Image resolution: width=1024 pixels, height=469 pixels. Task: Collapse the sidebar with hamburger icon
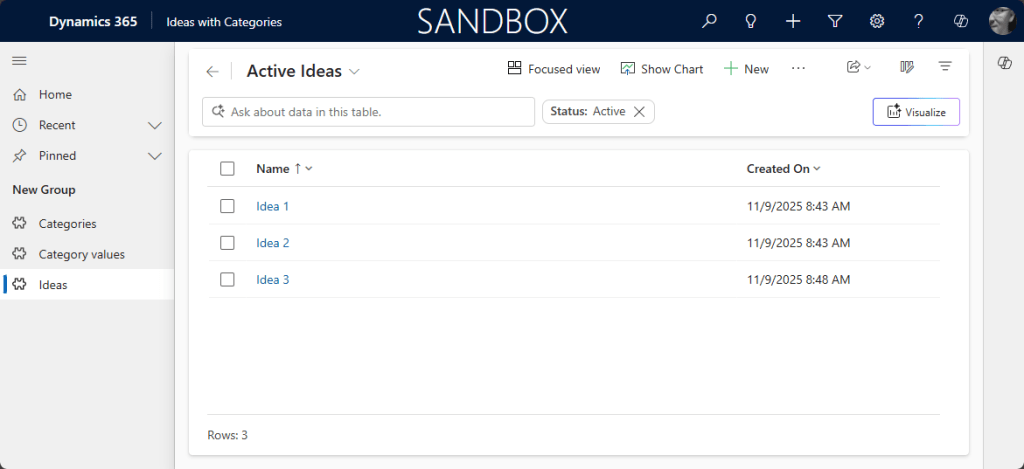coord(19,61)
